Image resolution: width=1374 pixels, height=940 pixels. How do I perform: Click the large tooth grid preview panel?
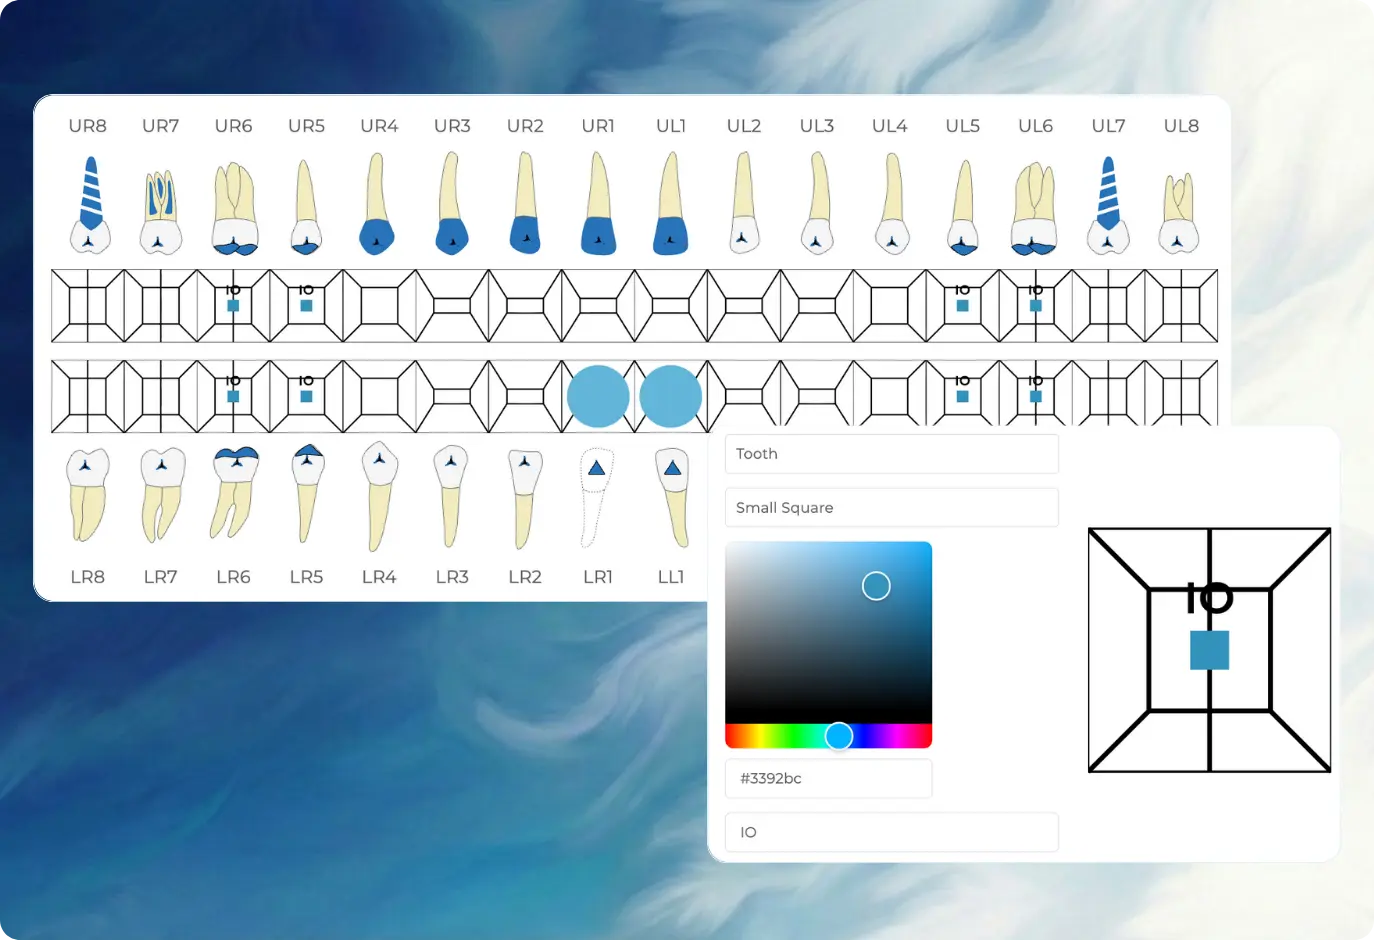[x=1208, y=650]
